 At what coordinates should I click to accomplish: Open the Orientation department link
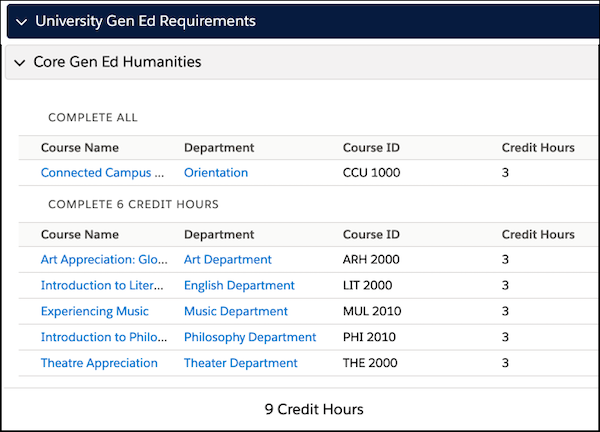pyautogui.click(x=216, y=173)
